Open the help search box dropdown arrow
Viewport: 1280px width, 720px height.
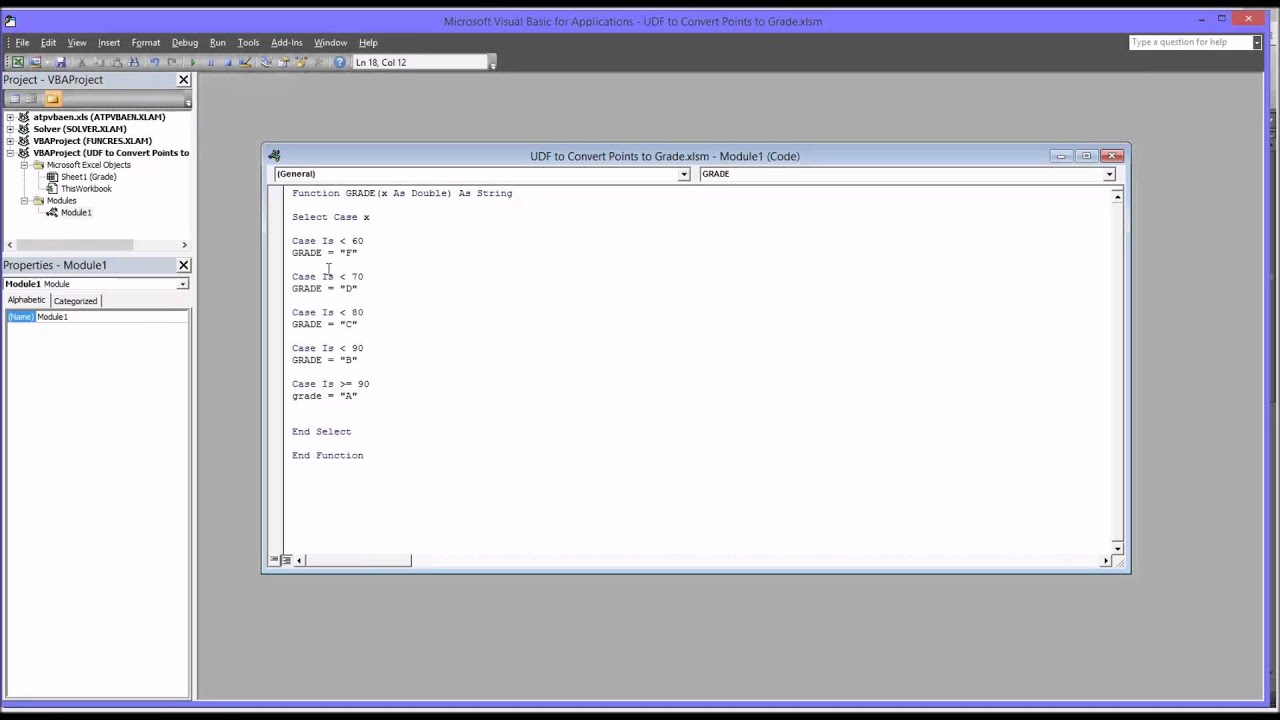1257,42
